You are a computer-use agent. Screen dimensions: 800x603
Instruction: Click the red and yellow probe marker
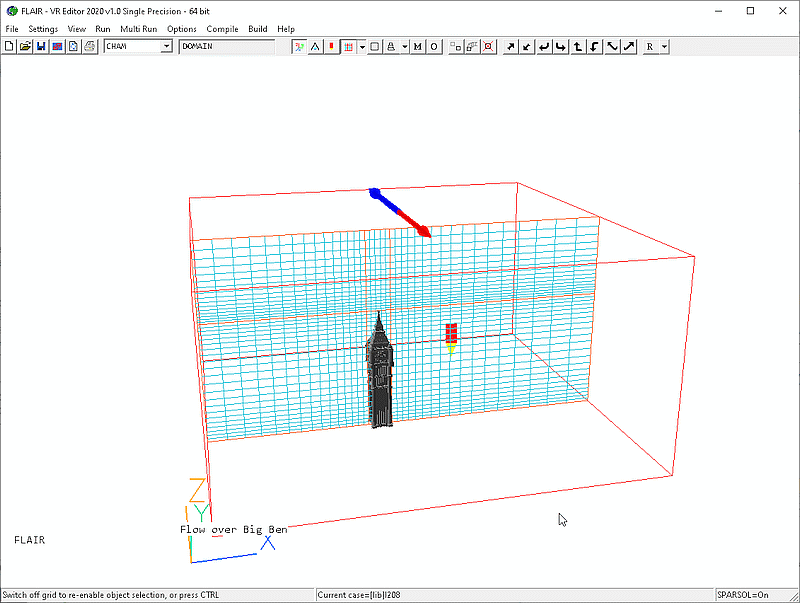coord(451,338)
